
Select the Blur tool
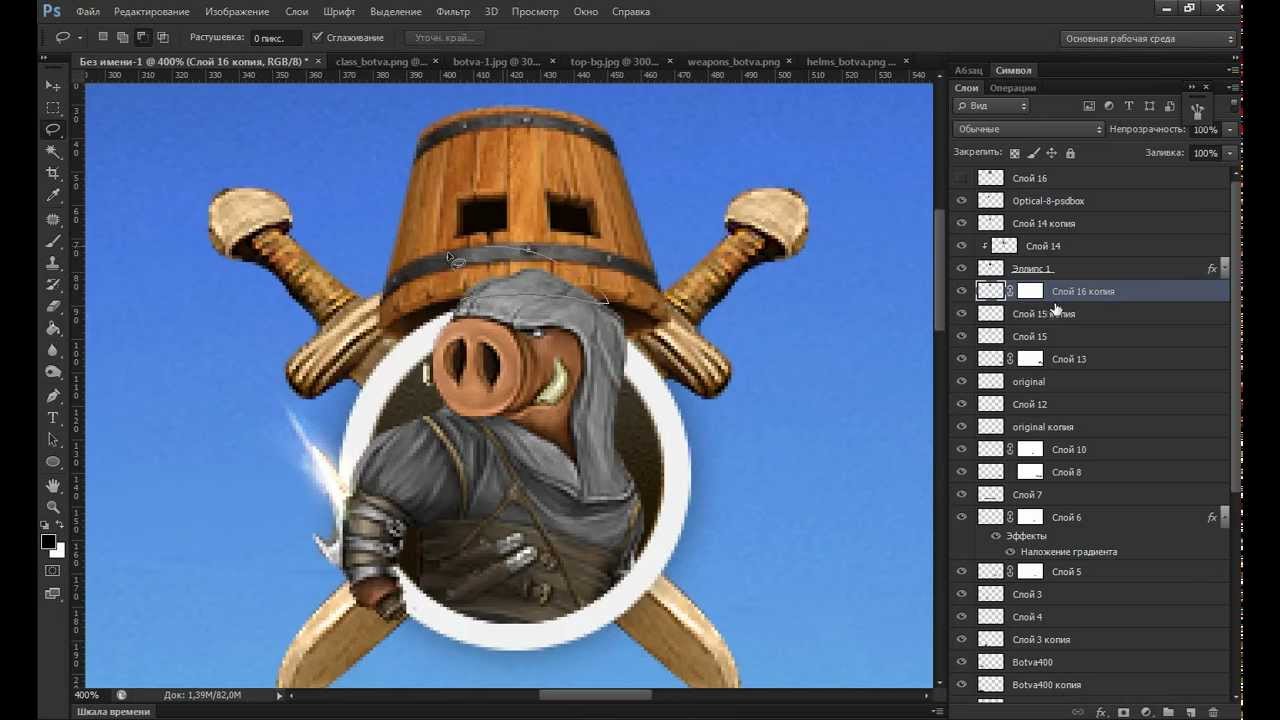tap(53, 351)
